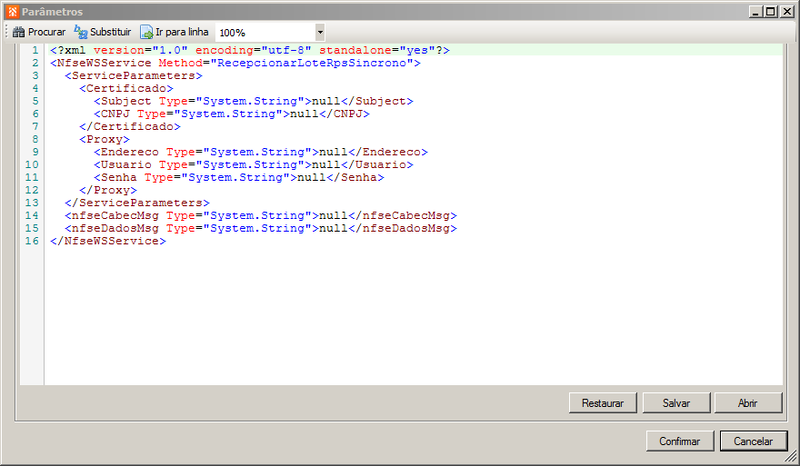Image resolution: width=800 pixels, height=466 pixels.
Task: Click the closing ServiceParameters tag
Action: (x=137, y=203)
